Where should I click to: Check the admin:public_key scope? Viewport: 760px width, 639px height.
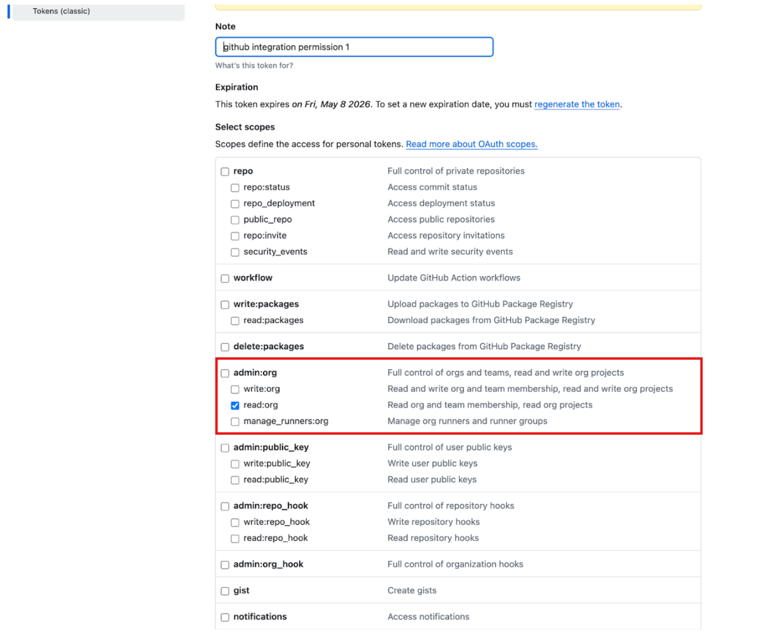point(225,448)
